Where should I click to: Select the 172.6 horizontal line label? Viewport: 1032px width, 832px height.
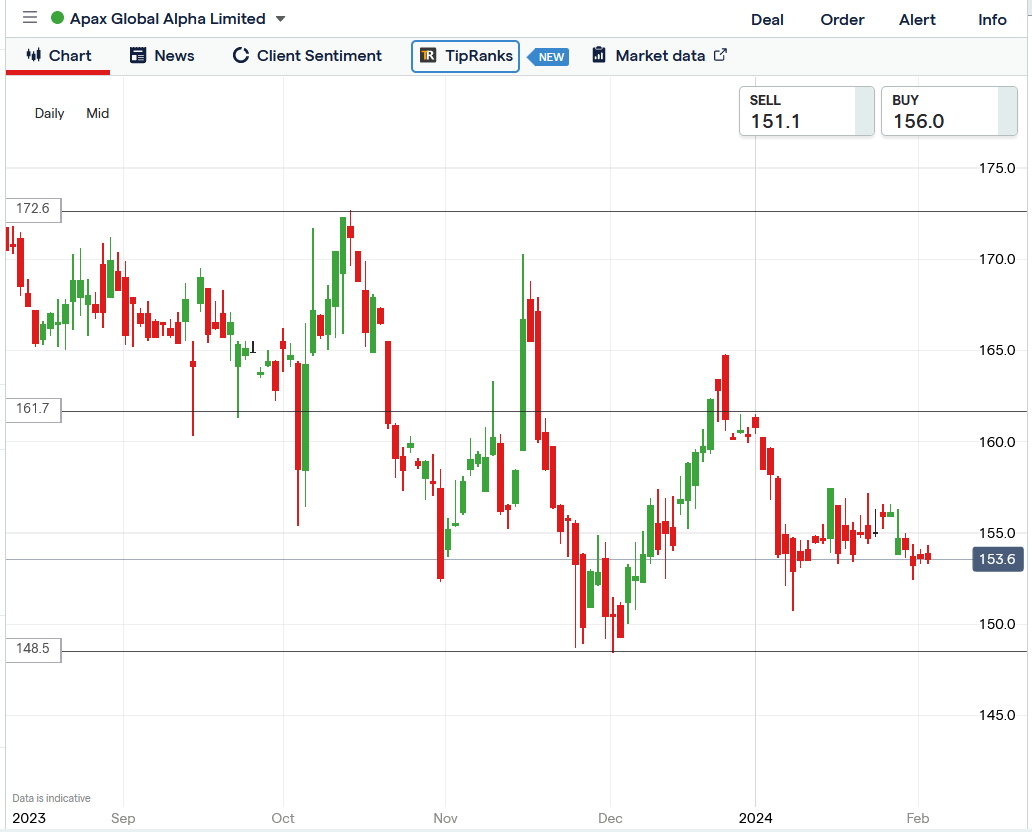(x=33, y=209)
